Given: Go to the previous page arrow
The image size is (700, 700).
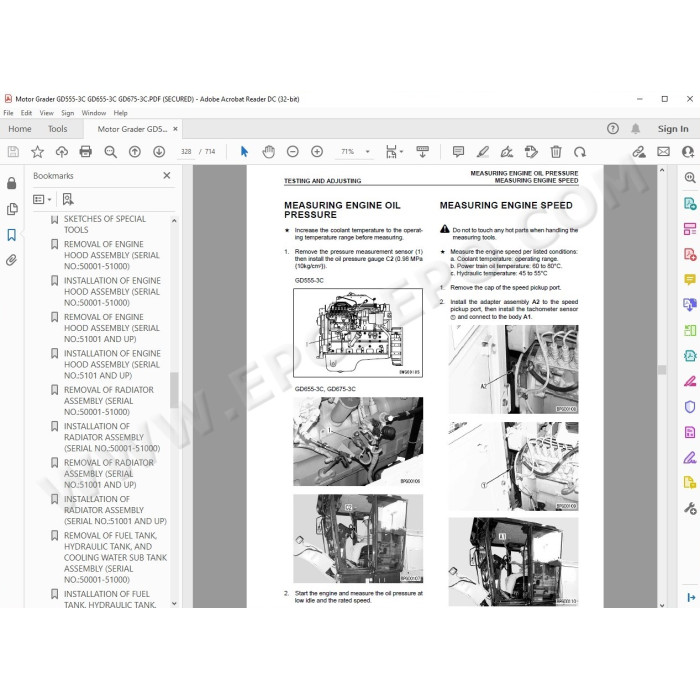Looking at the screenshot, I should coord(134,152).
